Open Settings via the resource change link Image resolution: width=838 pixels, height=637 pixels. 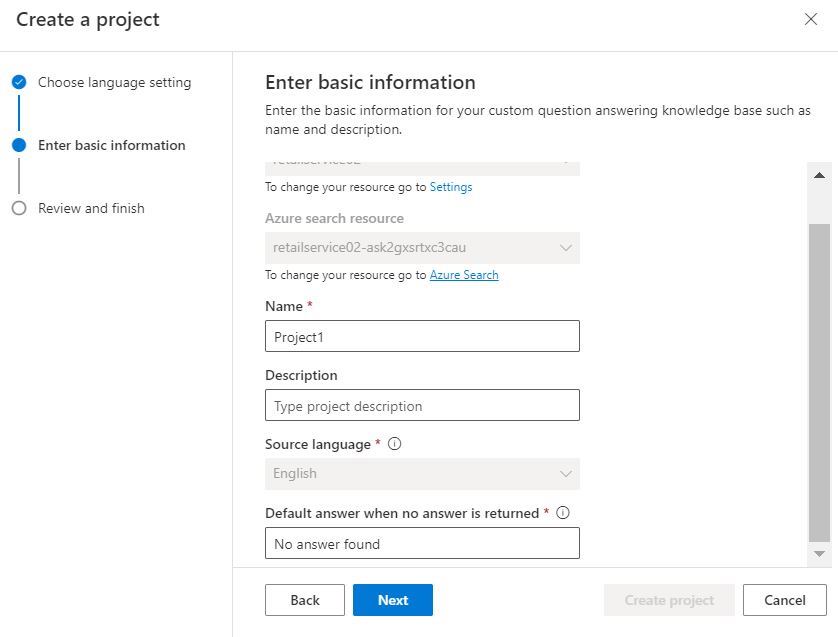tap(451, 186)
